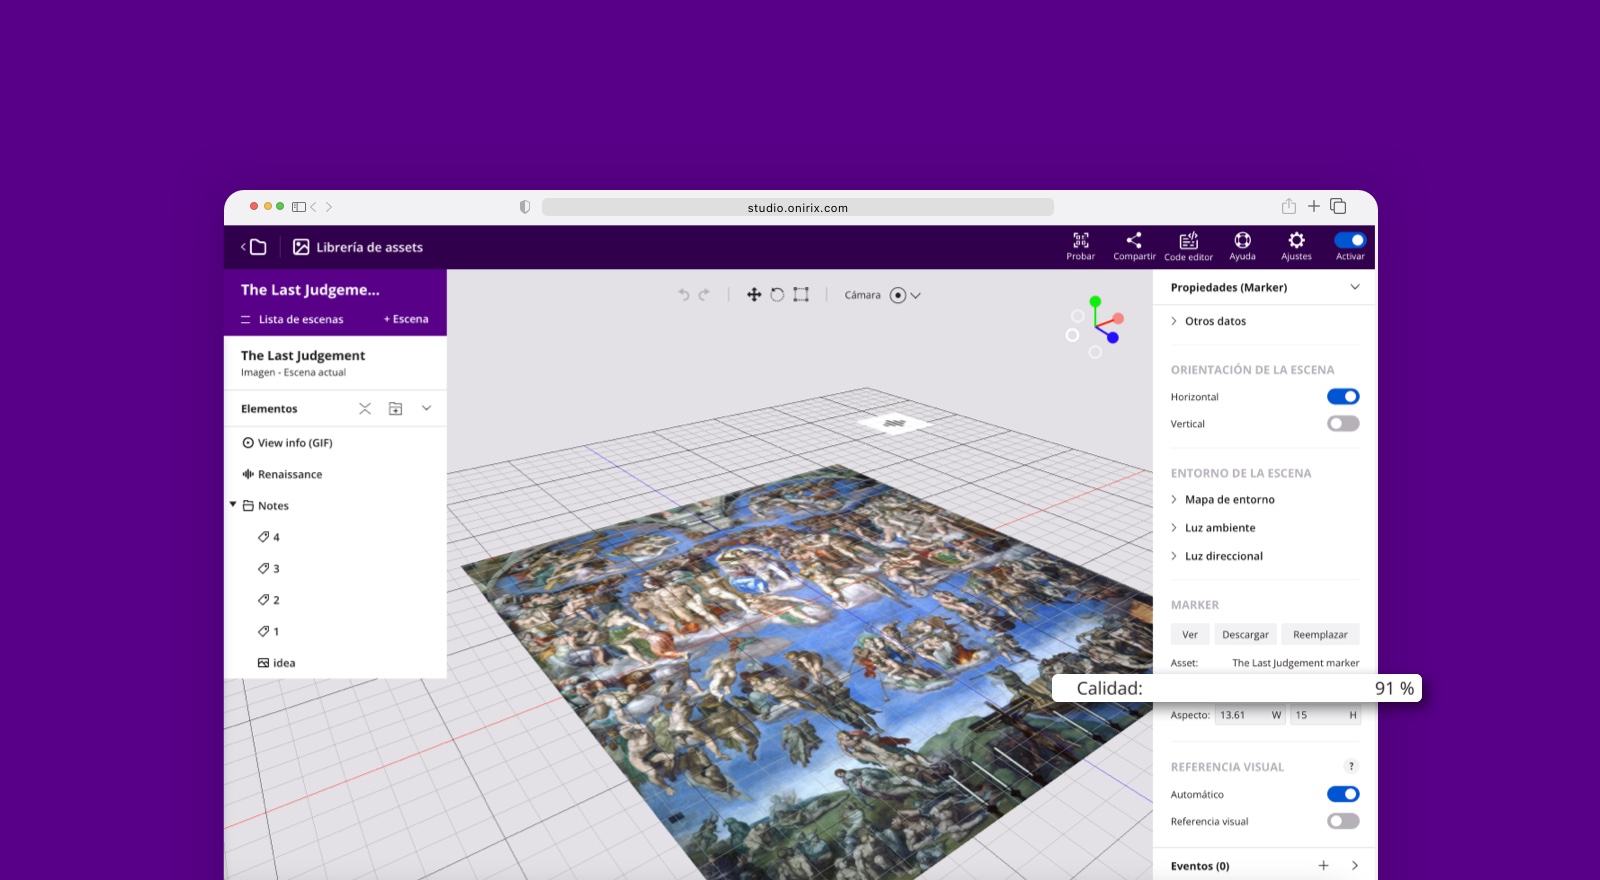Select the rotate transform tool
Viewport: 1600px width, 880px height.
(x=777, y=295)
